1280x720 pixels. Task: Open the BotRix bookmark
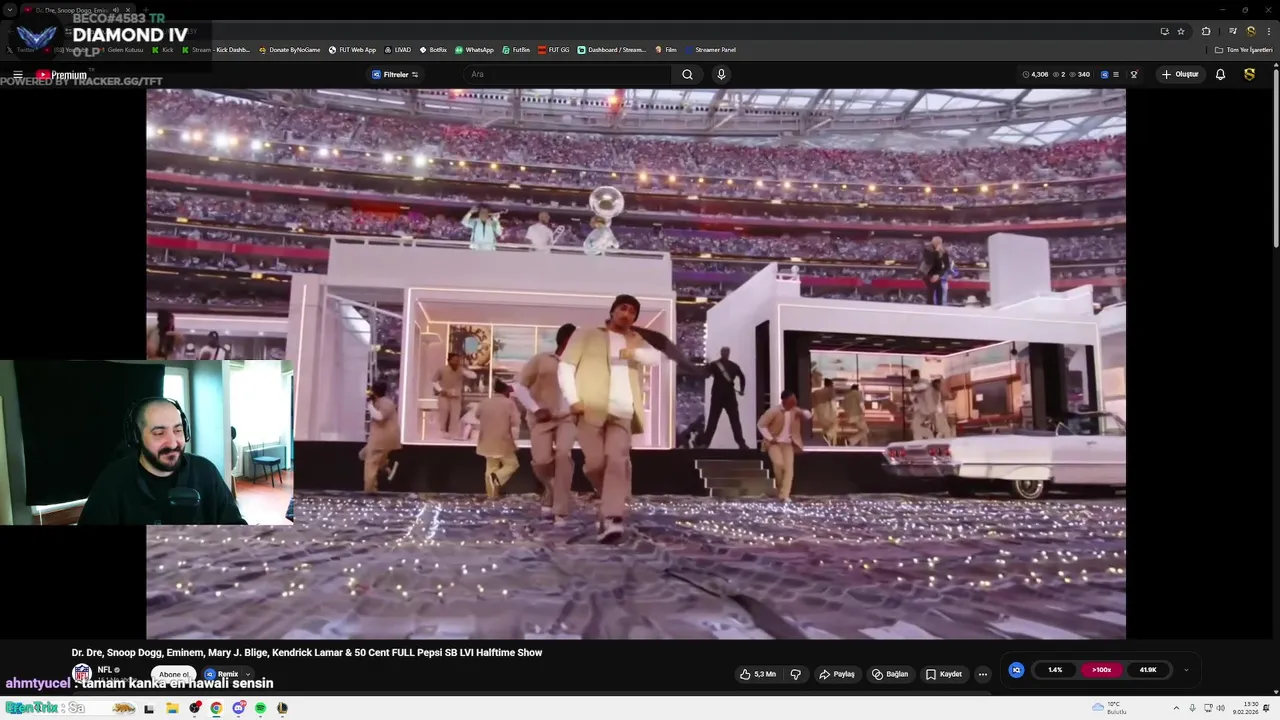pyautogui.click(x=433, y=50)
